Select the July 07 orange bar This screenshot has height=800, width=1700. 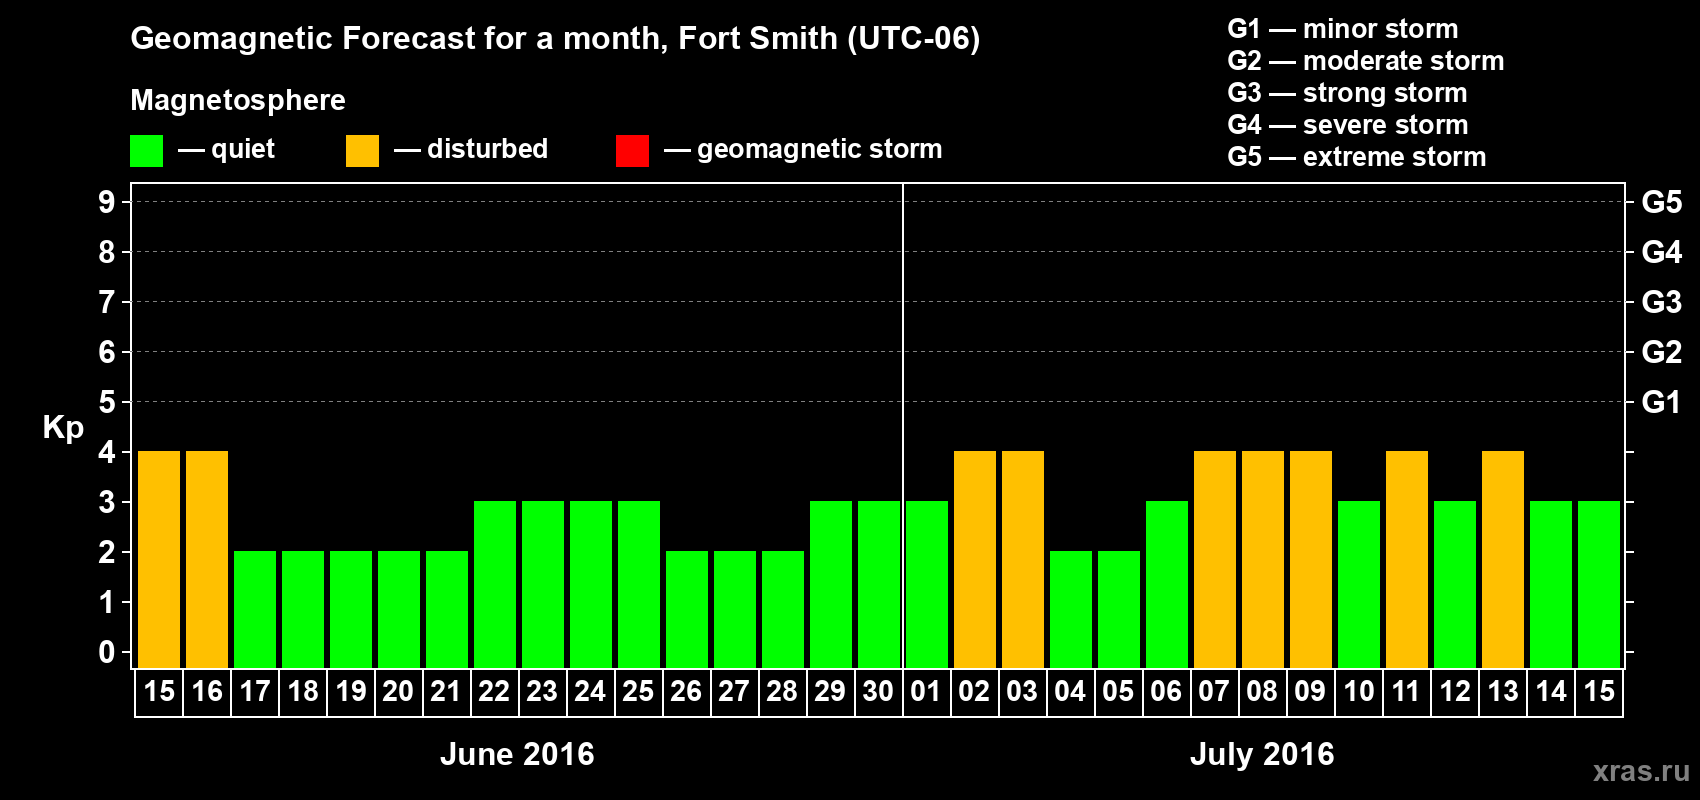(x=1215, y=560)
